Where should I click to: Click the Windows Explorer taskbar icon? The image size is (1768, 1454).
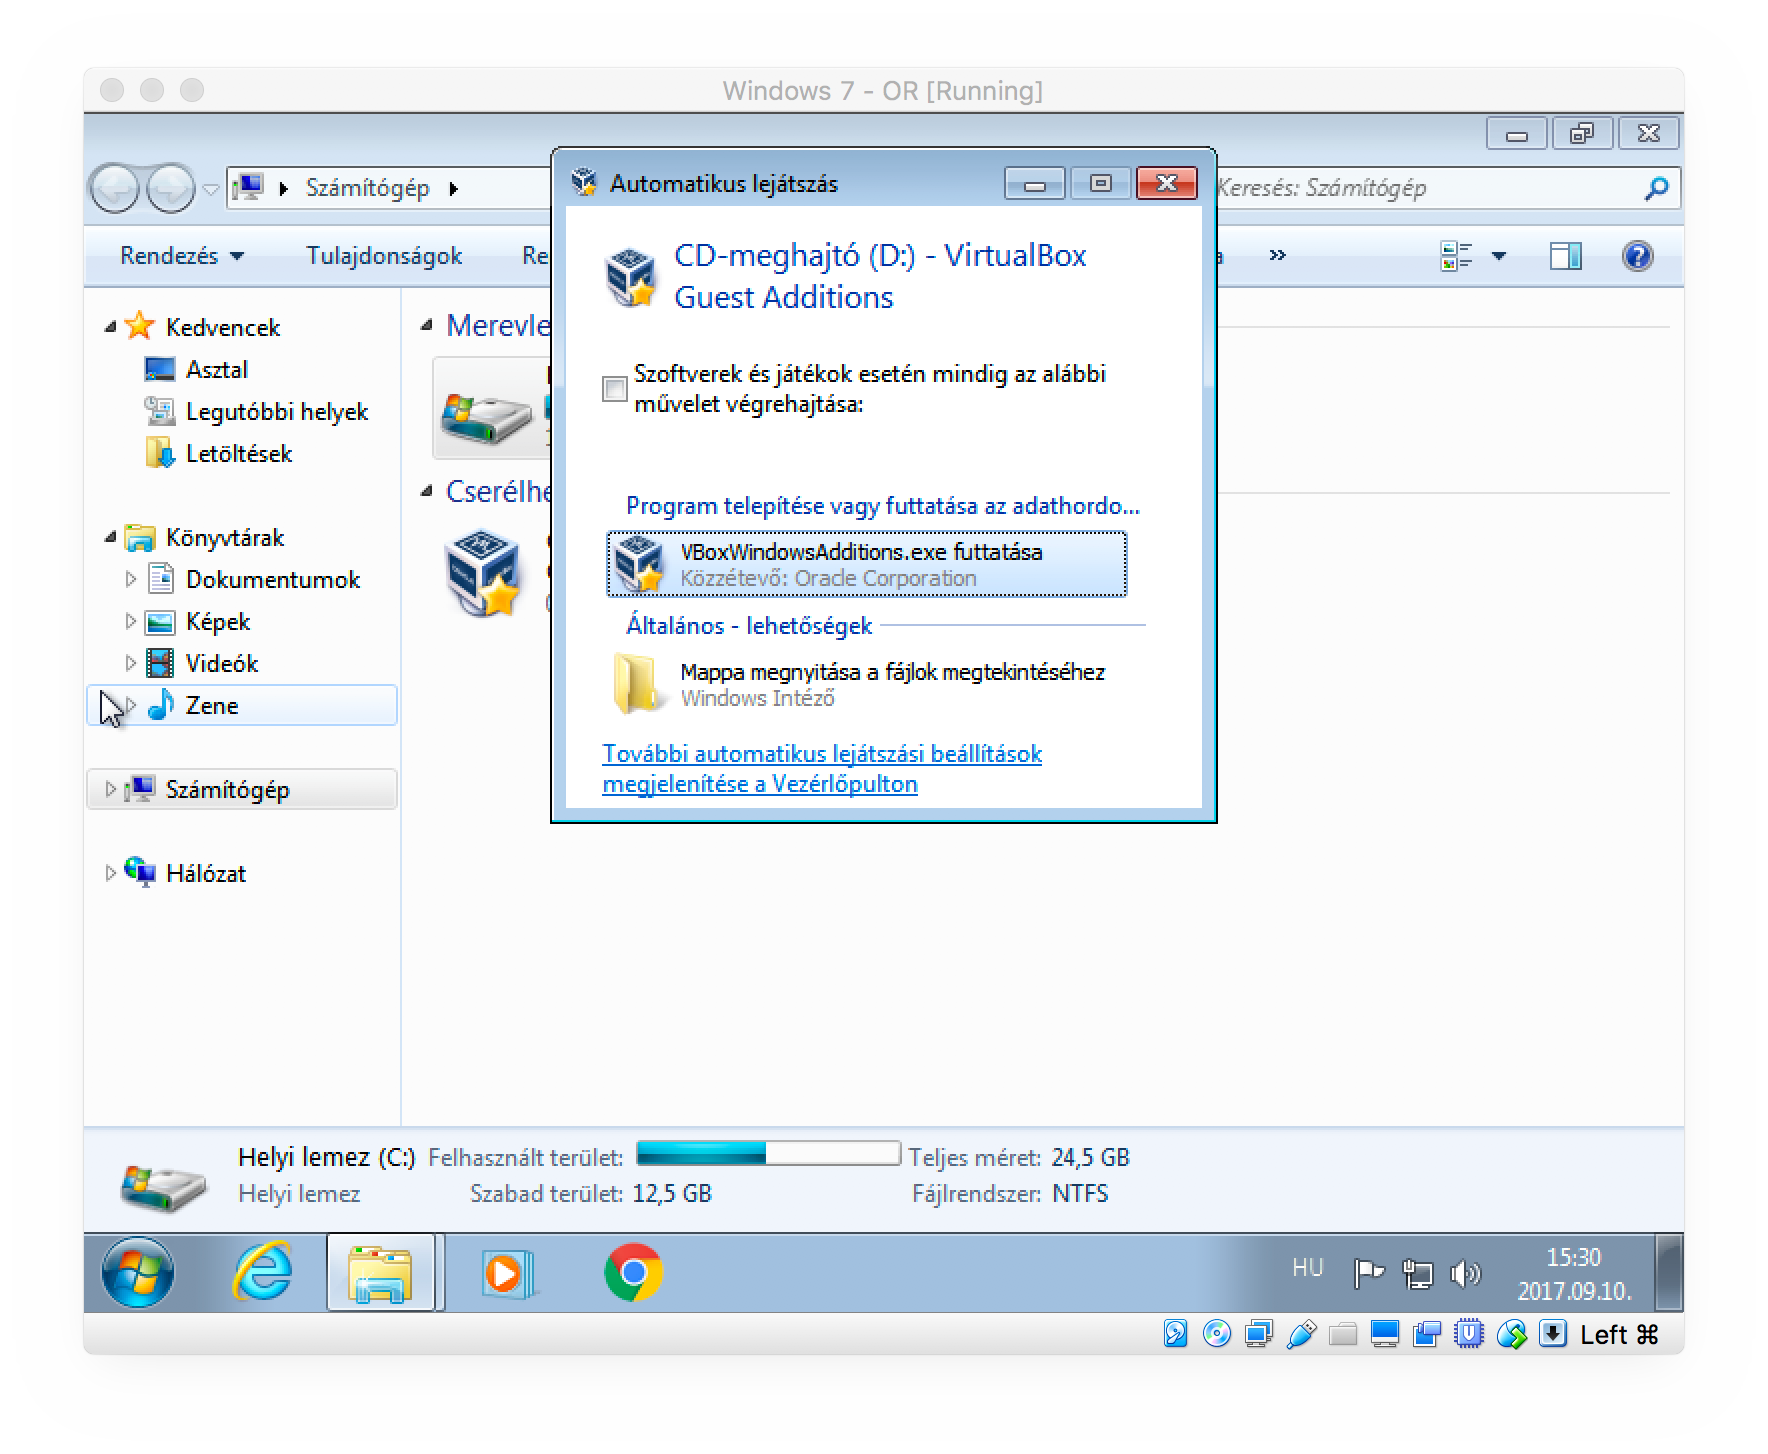click(x=380, y=1272)
